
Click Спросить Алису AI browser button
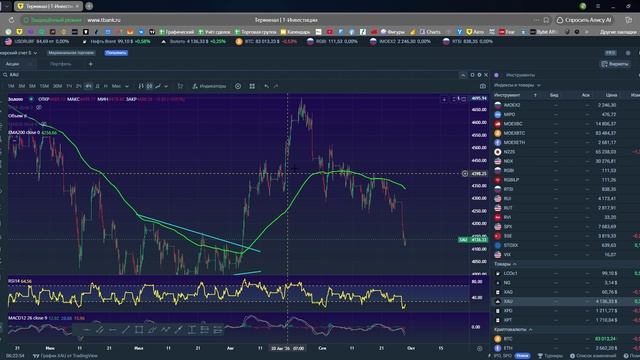[585, 20]
